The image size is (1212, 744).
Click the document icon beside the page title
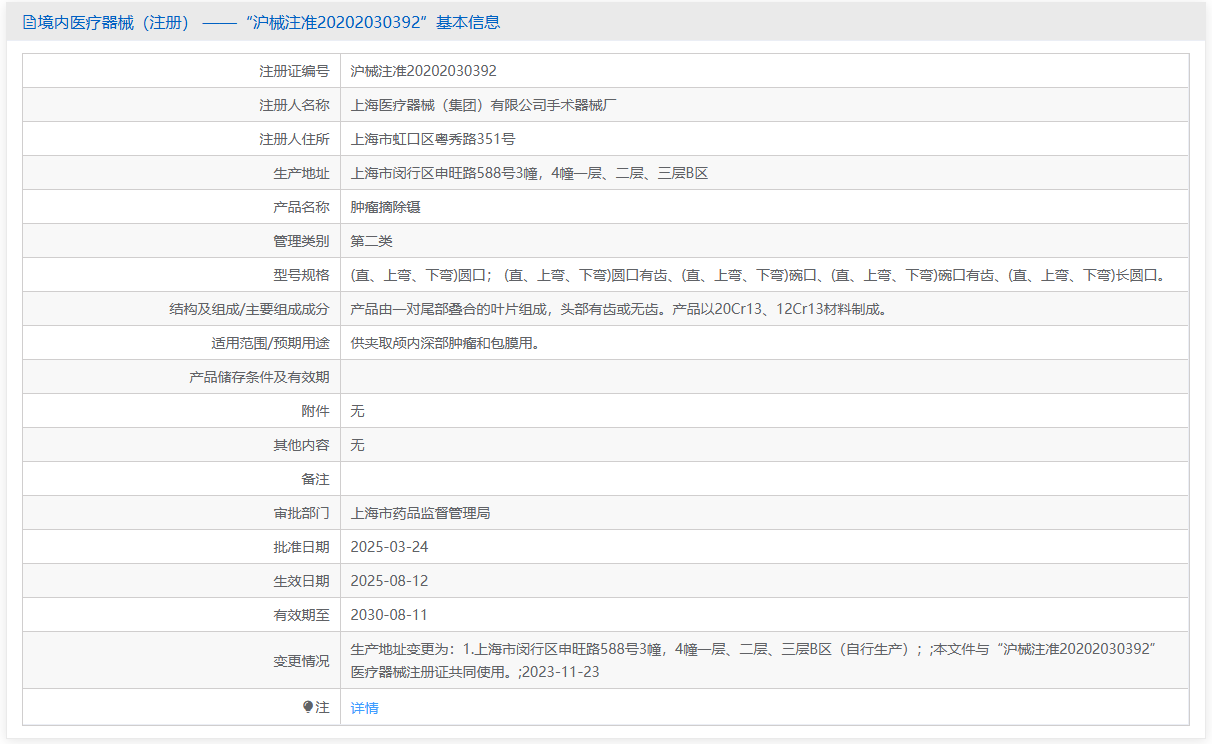(29, 22)
